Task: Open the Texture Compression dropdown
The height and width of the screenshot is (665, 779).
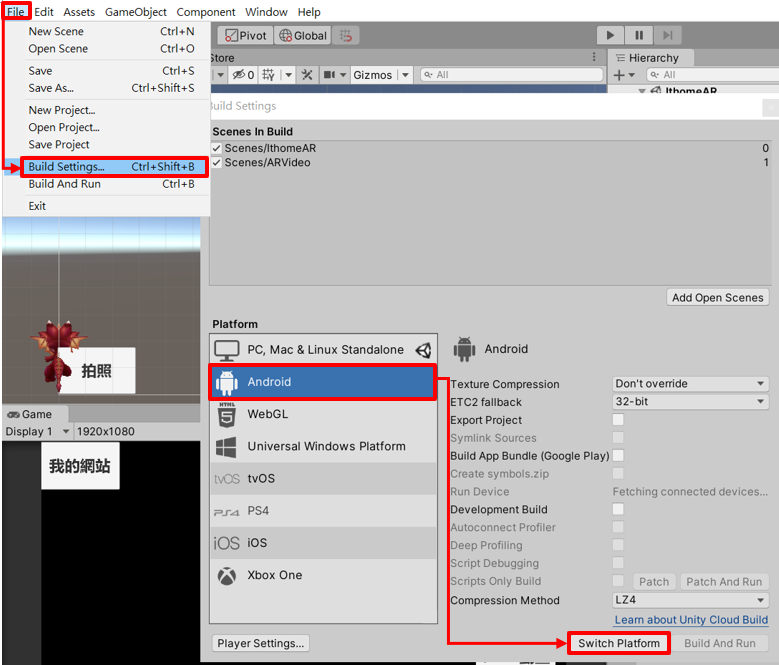Action: 691,383
